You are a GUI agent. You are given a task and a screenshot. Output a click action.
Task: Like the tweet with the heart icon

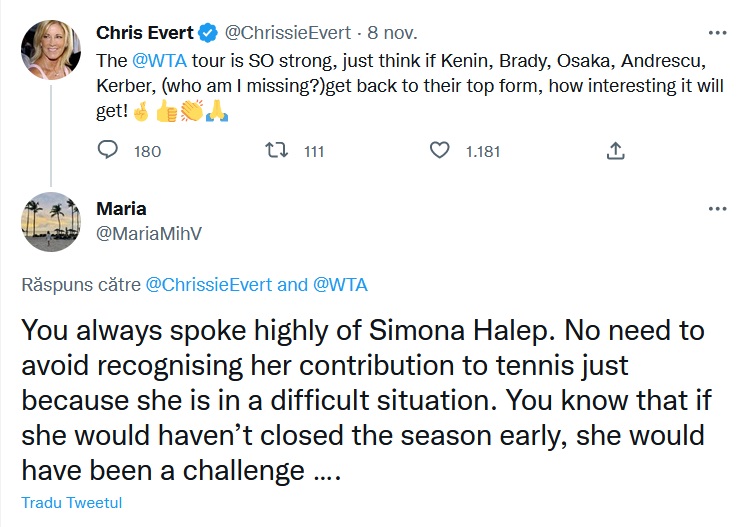438,151
